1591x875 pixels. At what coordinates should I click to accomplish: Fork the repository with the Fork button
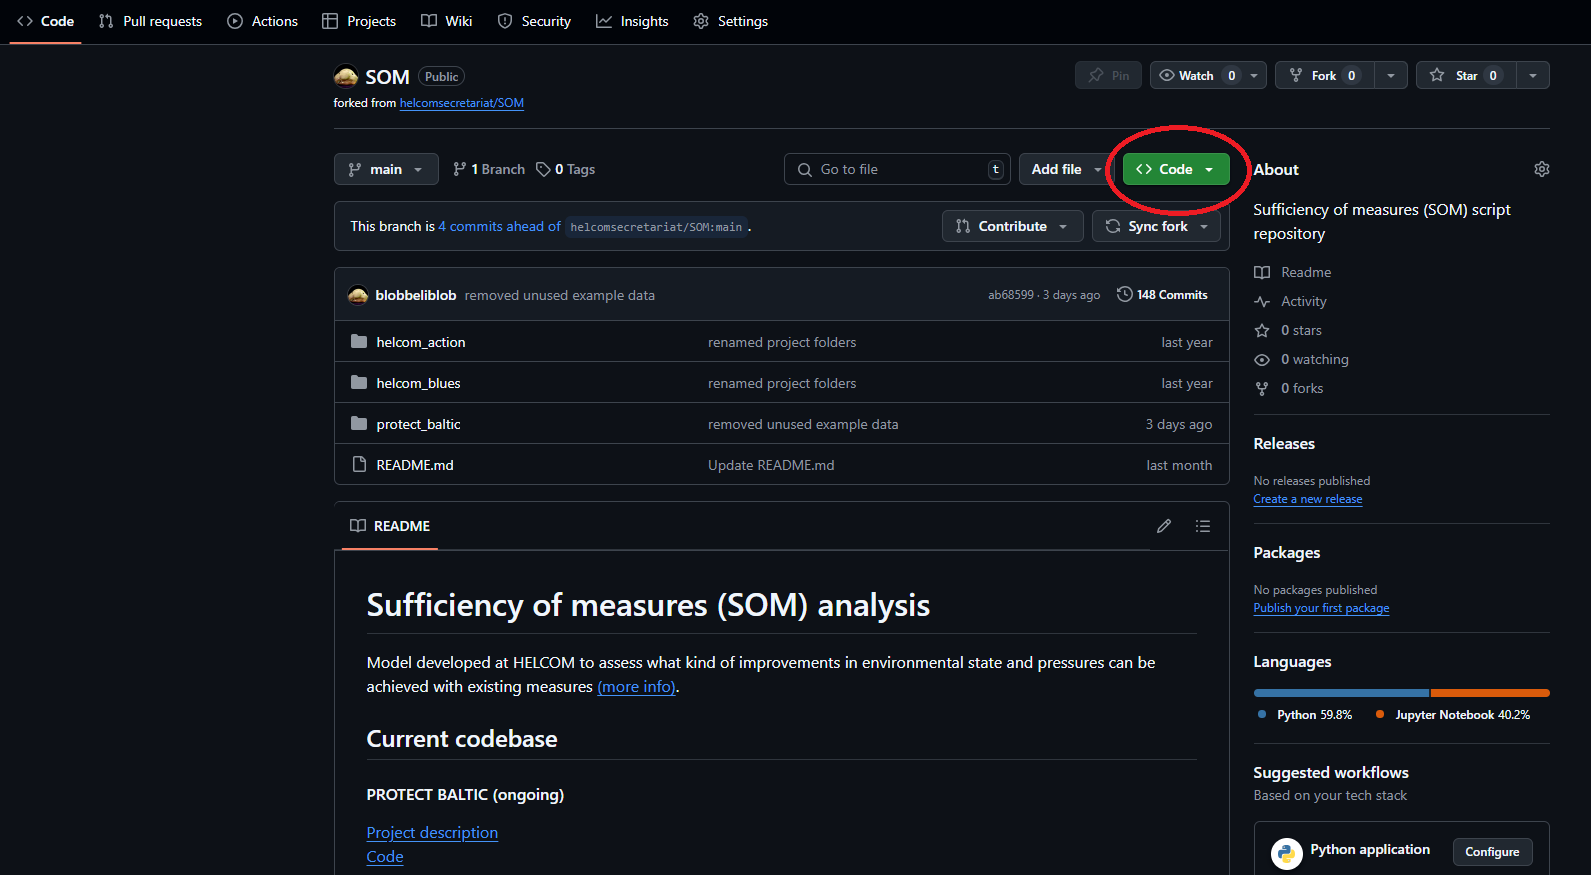click(x=1324, y=75)
